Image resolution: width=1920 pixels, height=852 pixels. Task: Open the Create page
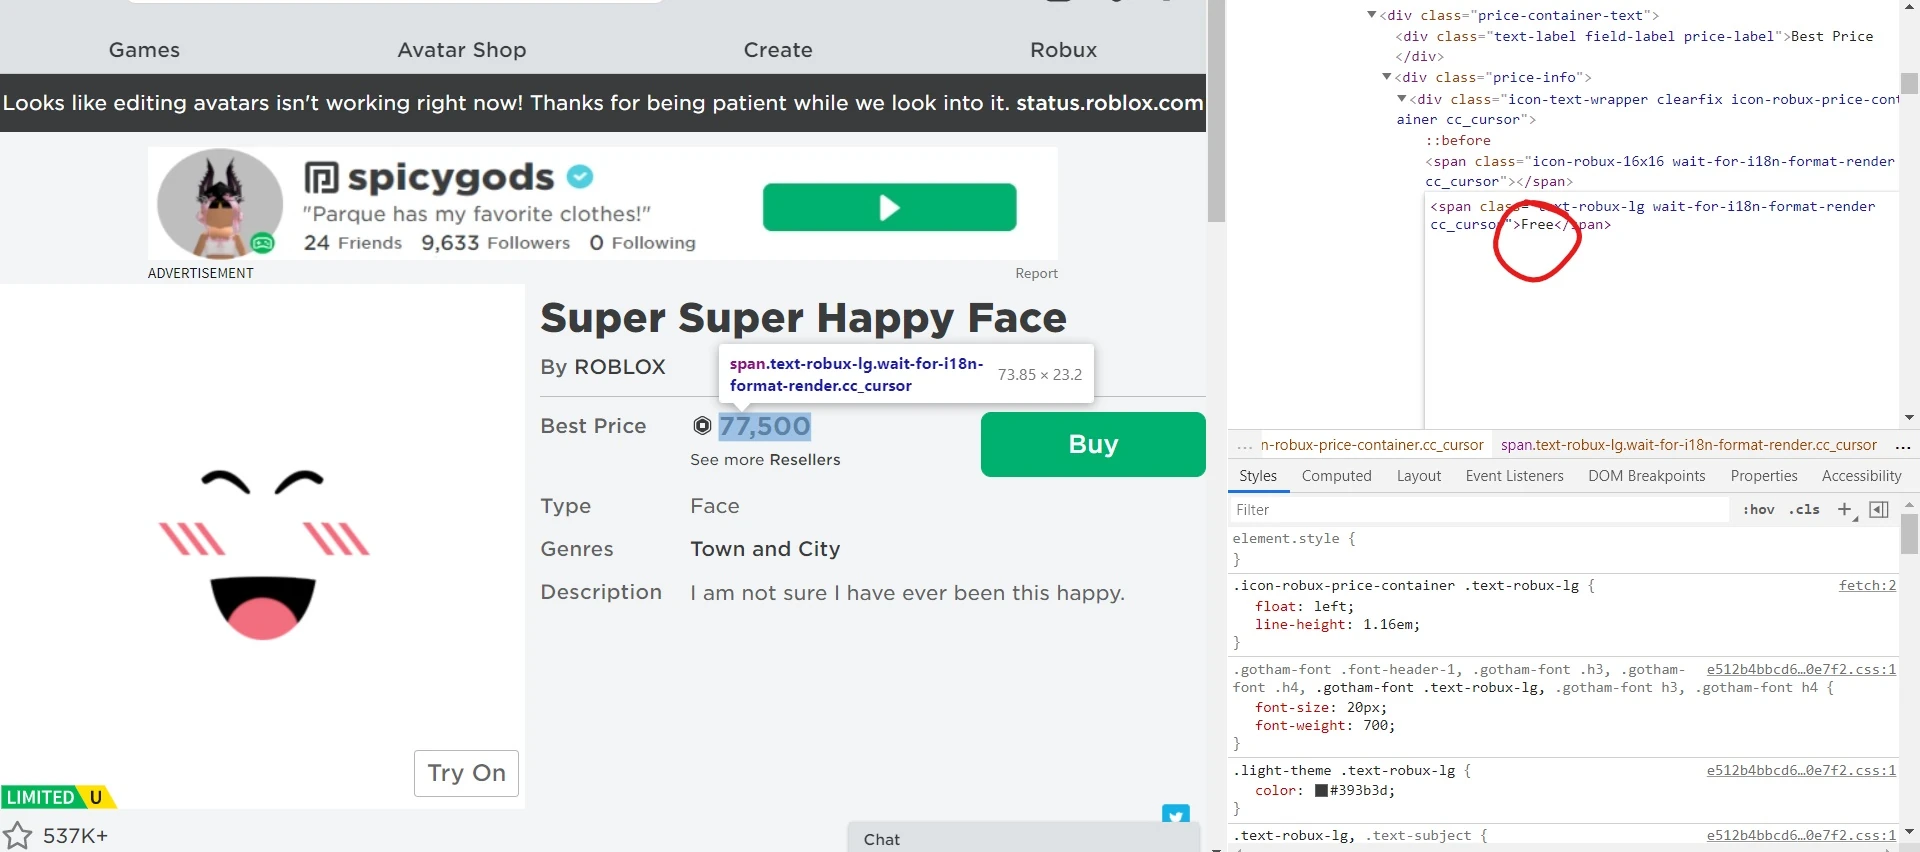[778, 50]
